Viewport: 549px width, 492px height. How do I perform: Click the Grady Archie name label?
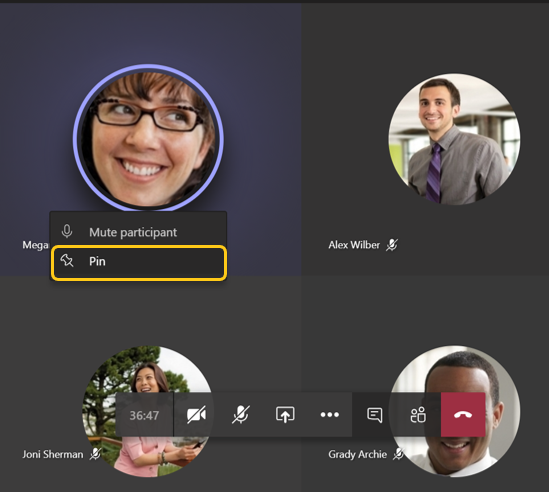tap(357, 455)
